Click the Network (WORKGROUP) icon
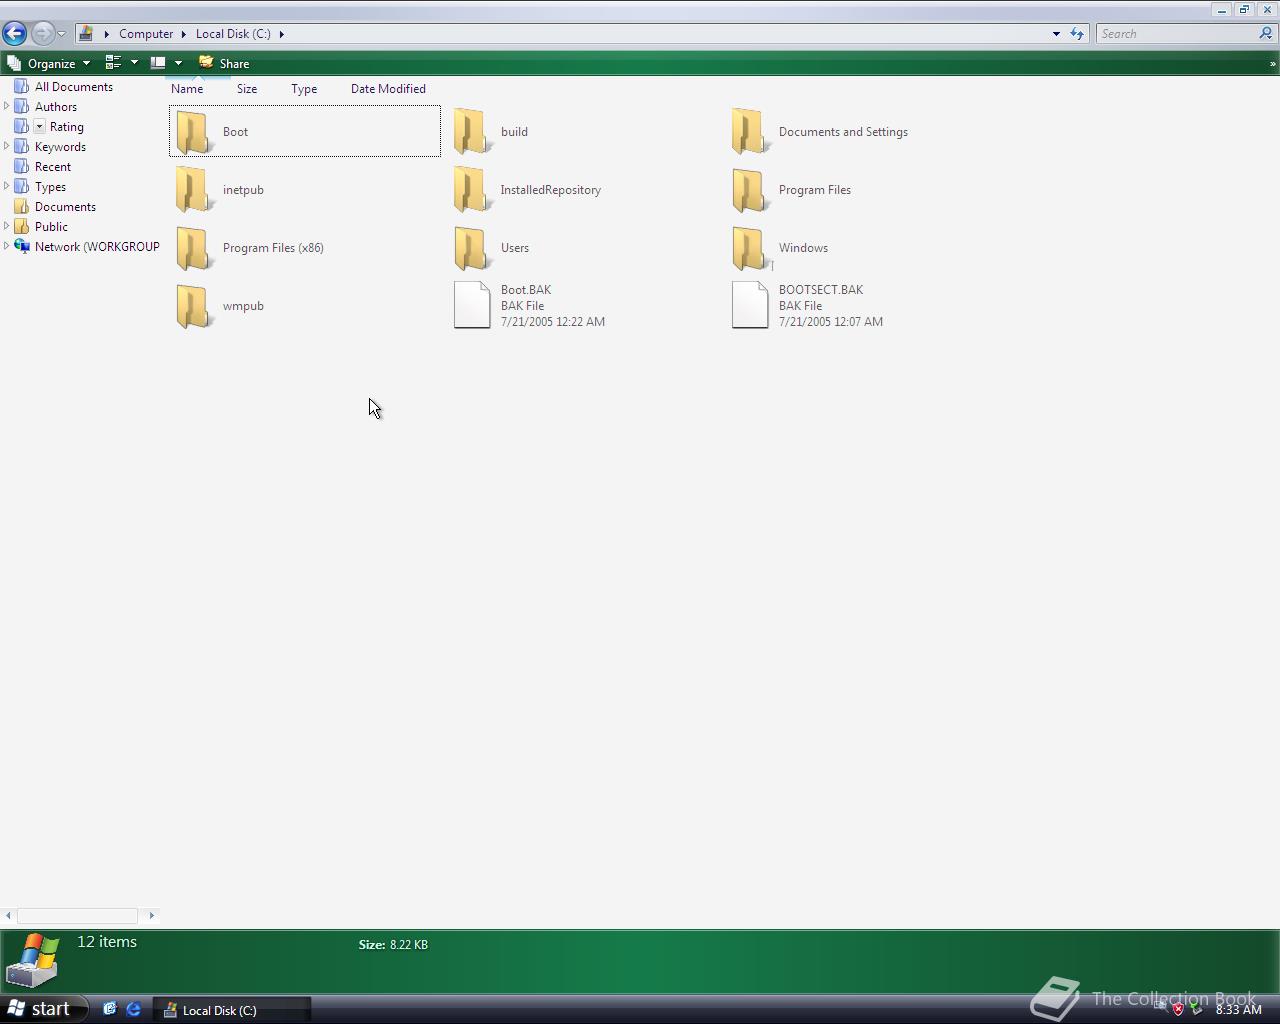 click(x=22, y=247)
